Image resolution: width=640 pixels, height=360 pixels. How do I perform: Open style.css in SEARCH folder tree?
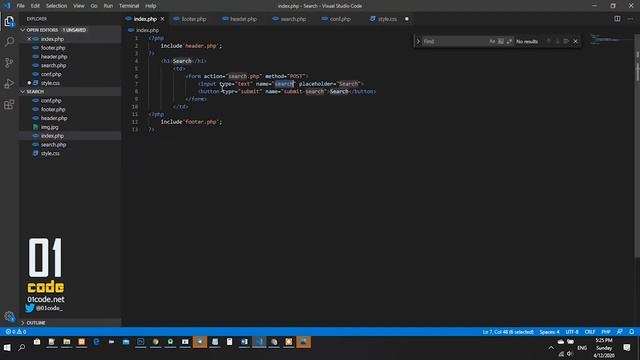tap(70, 153)
